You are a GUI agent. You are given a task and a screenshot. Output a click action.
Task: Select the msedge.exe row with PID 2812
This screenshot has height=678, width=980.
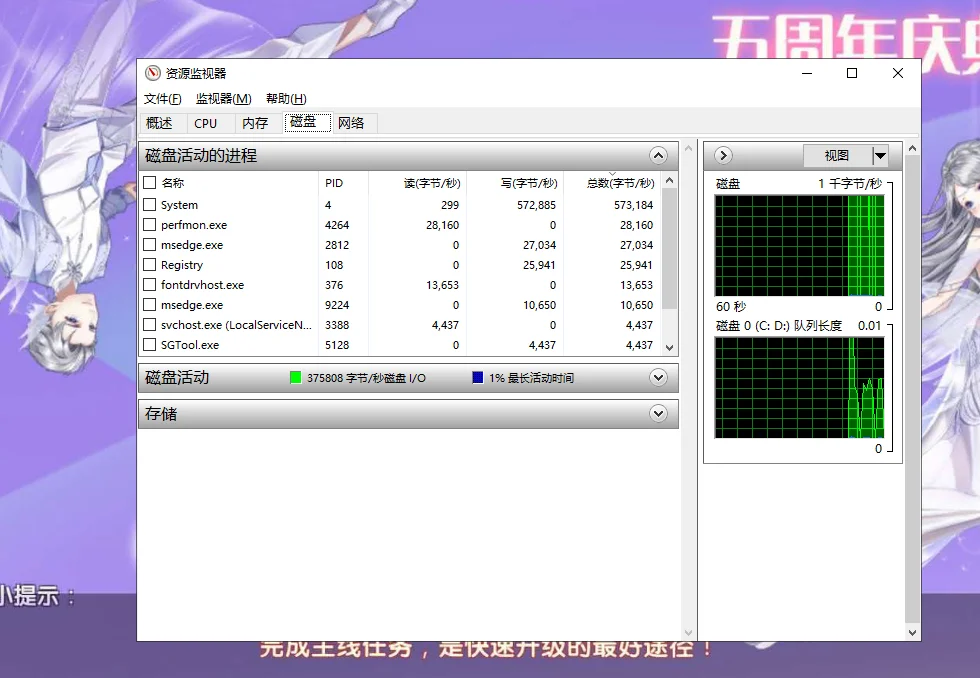(400, 245)
